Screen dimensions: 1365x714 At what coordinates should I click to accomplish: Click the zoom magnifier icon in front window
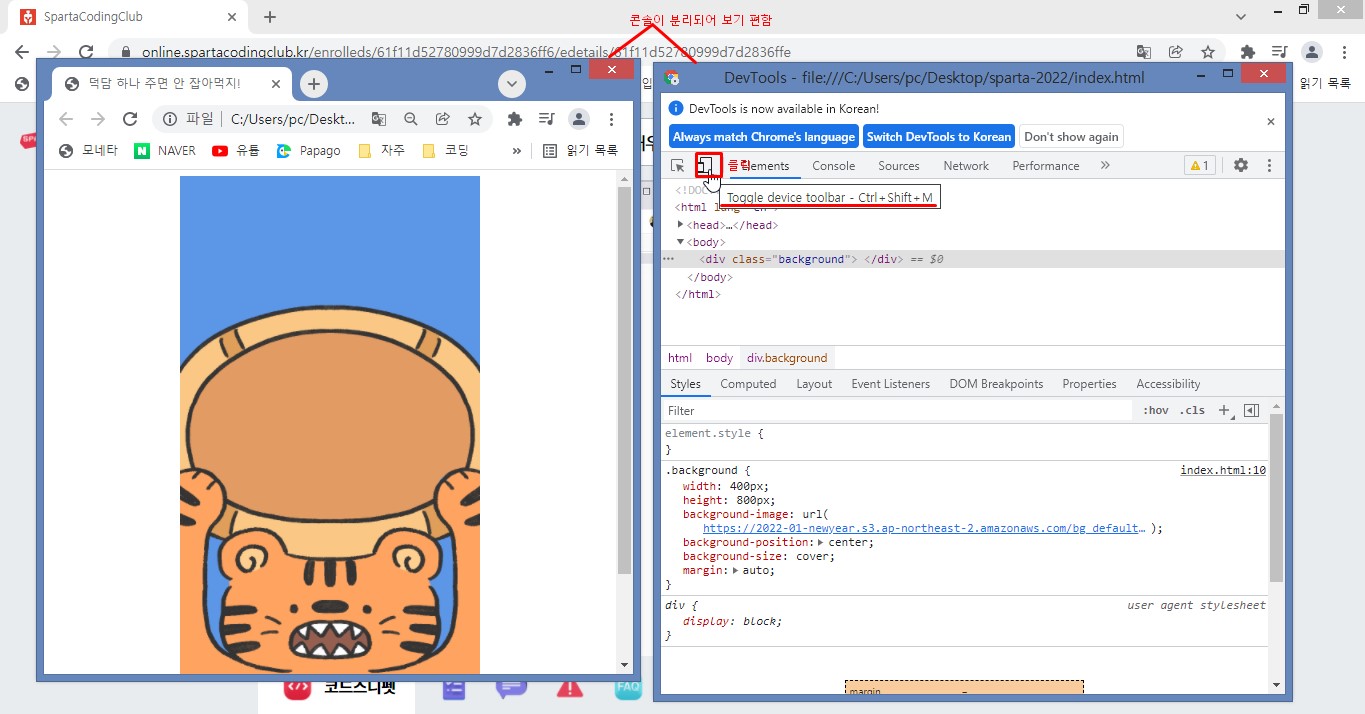[411, 119]
